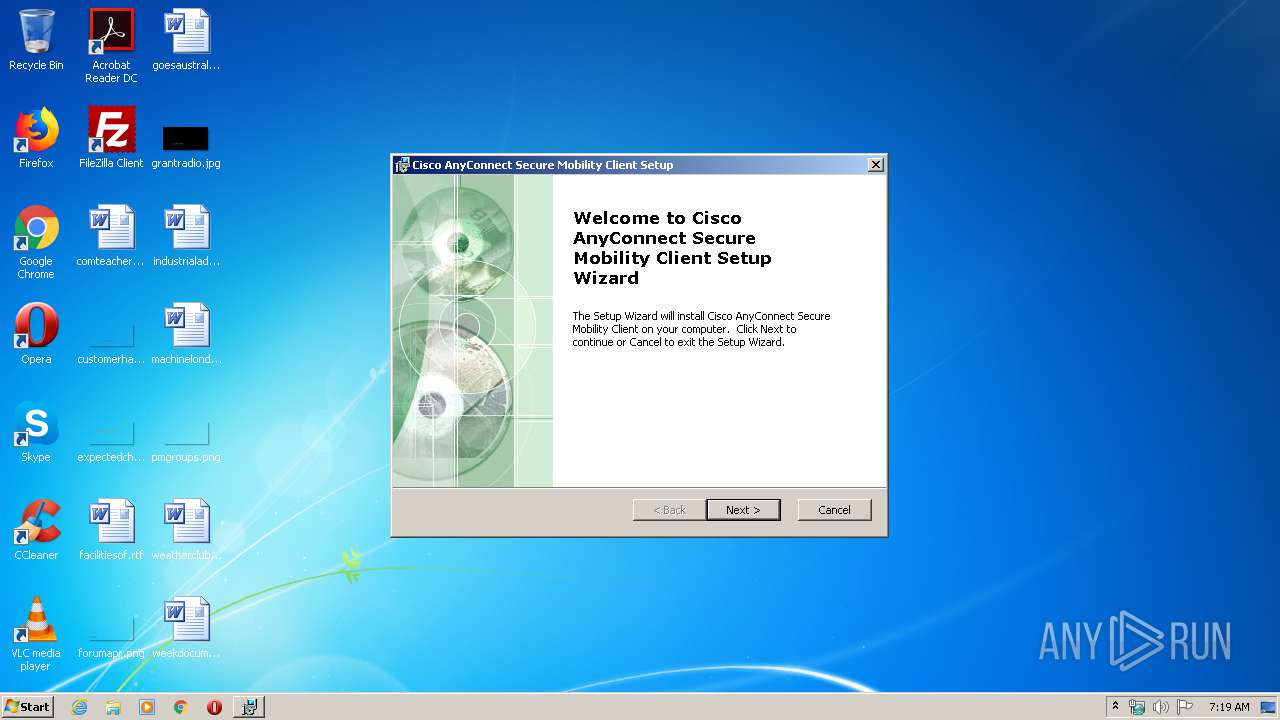The width and height of the screenshot is (1280, 720).
Task: Click the installer icon in the title bar
Action: click(x=402, y=165)
